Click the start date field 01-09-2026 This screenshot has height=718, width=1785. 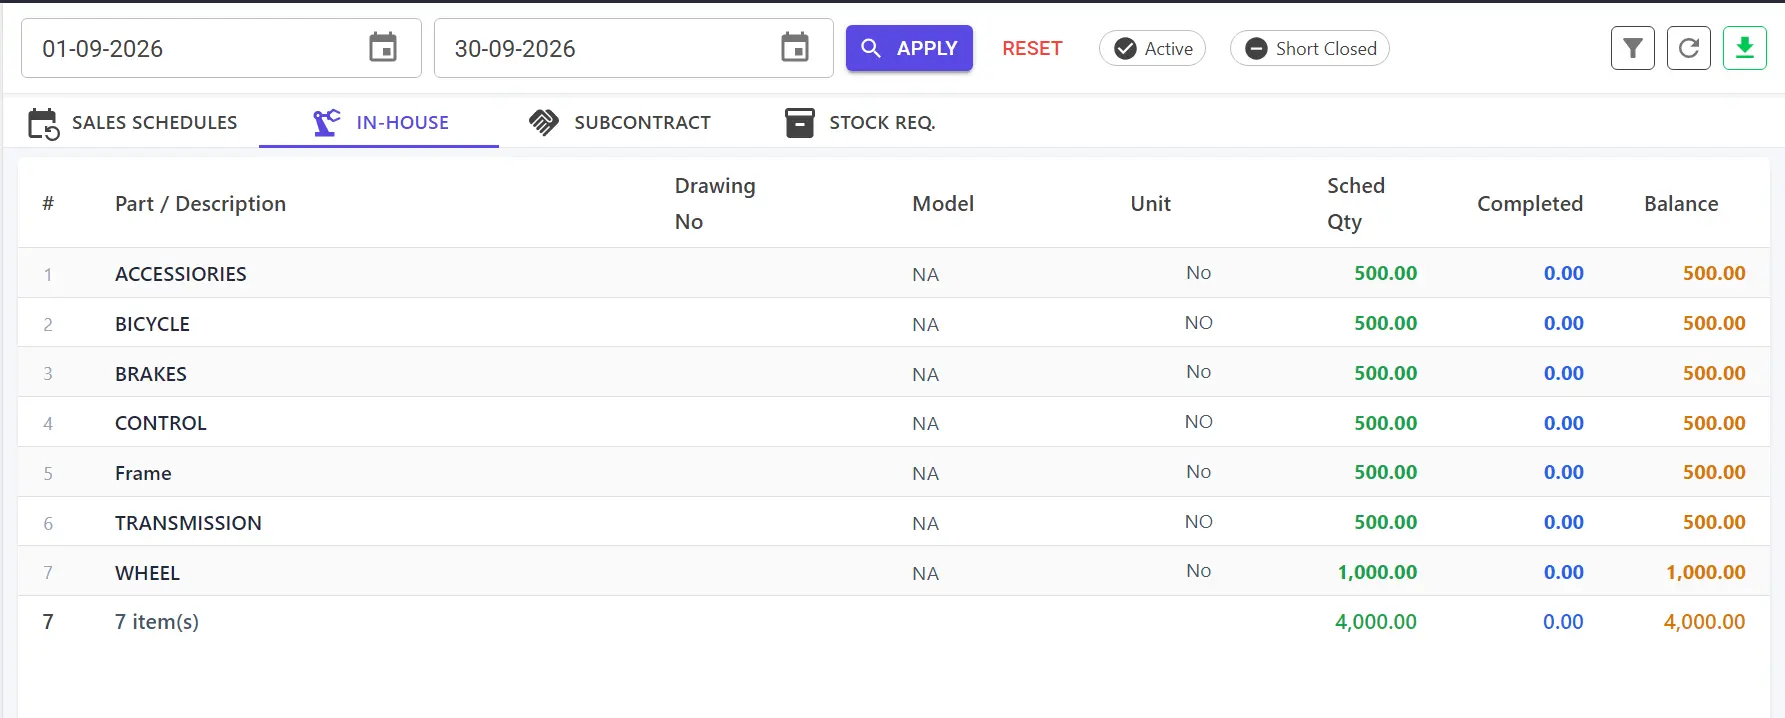[221, 48]
